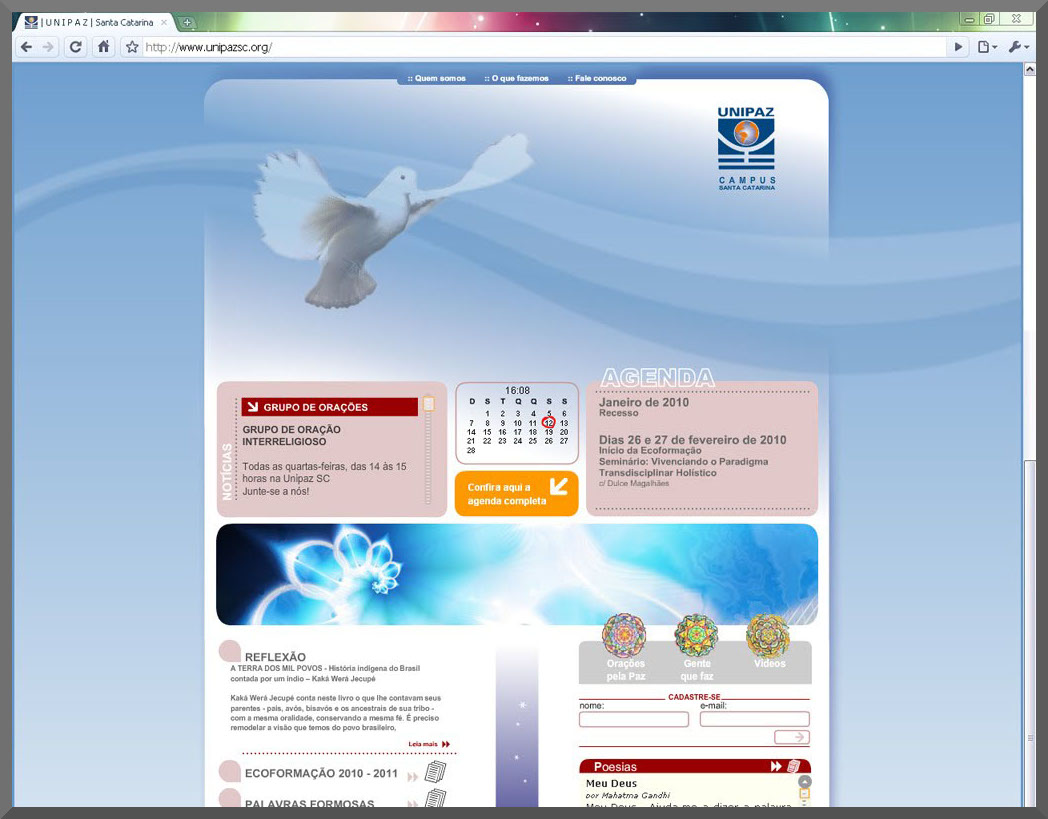Click the GRUPO DE ORAÇÃO INTERRELIGIOSO headline
The height and width of the screenshot is (819, 1048).
click(x=291, y=435)
